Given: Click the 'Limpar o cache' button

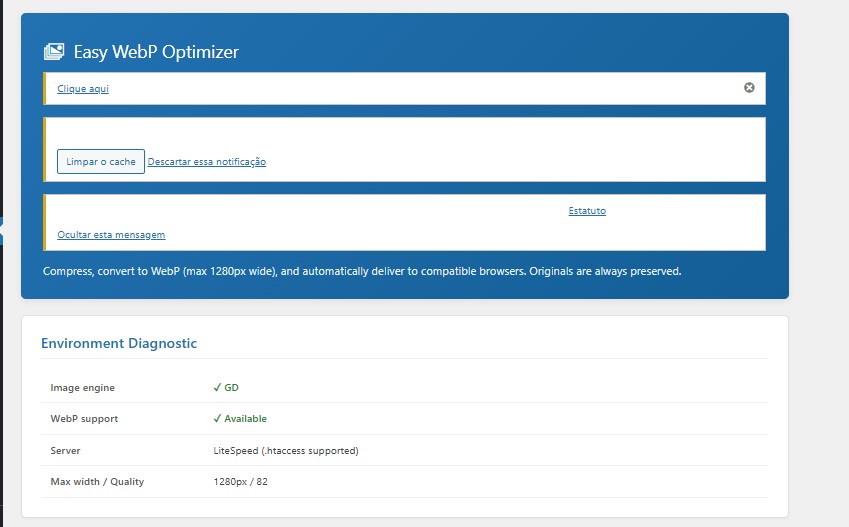Looking at the screenshot, I should (x=101, y=161).
